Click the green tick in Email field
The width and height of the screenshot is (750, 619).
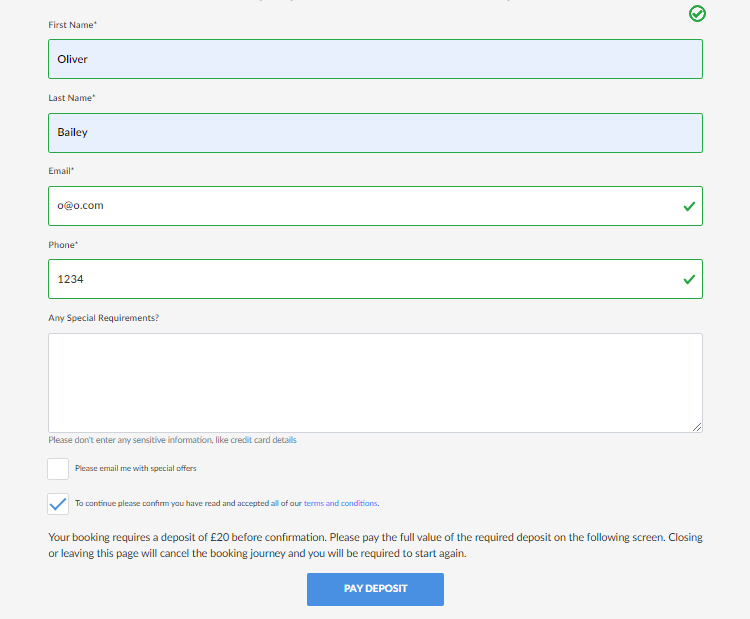click(688, 206)
